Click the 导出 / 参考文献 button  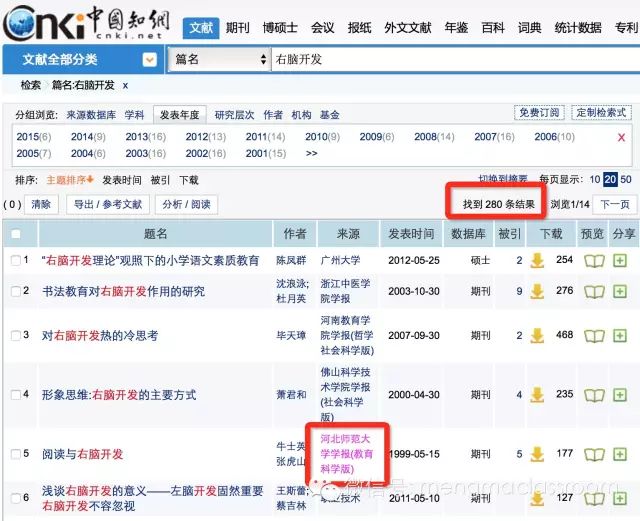pos(107,204)
